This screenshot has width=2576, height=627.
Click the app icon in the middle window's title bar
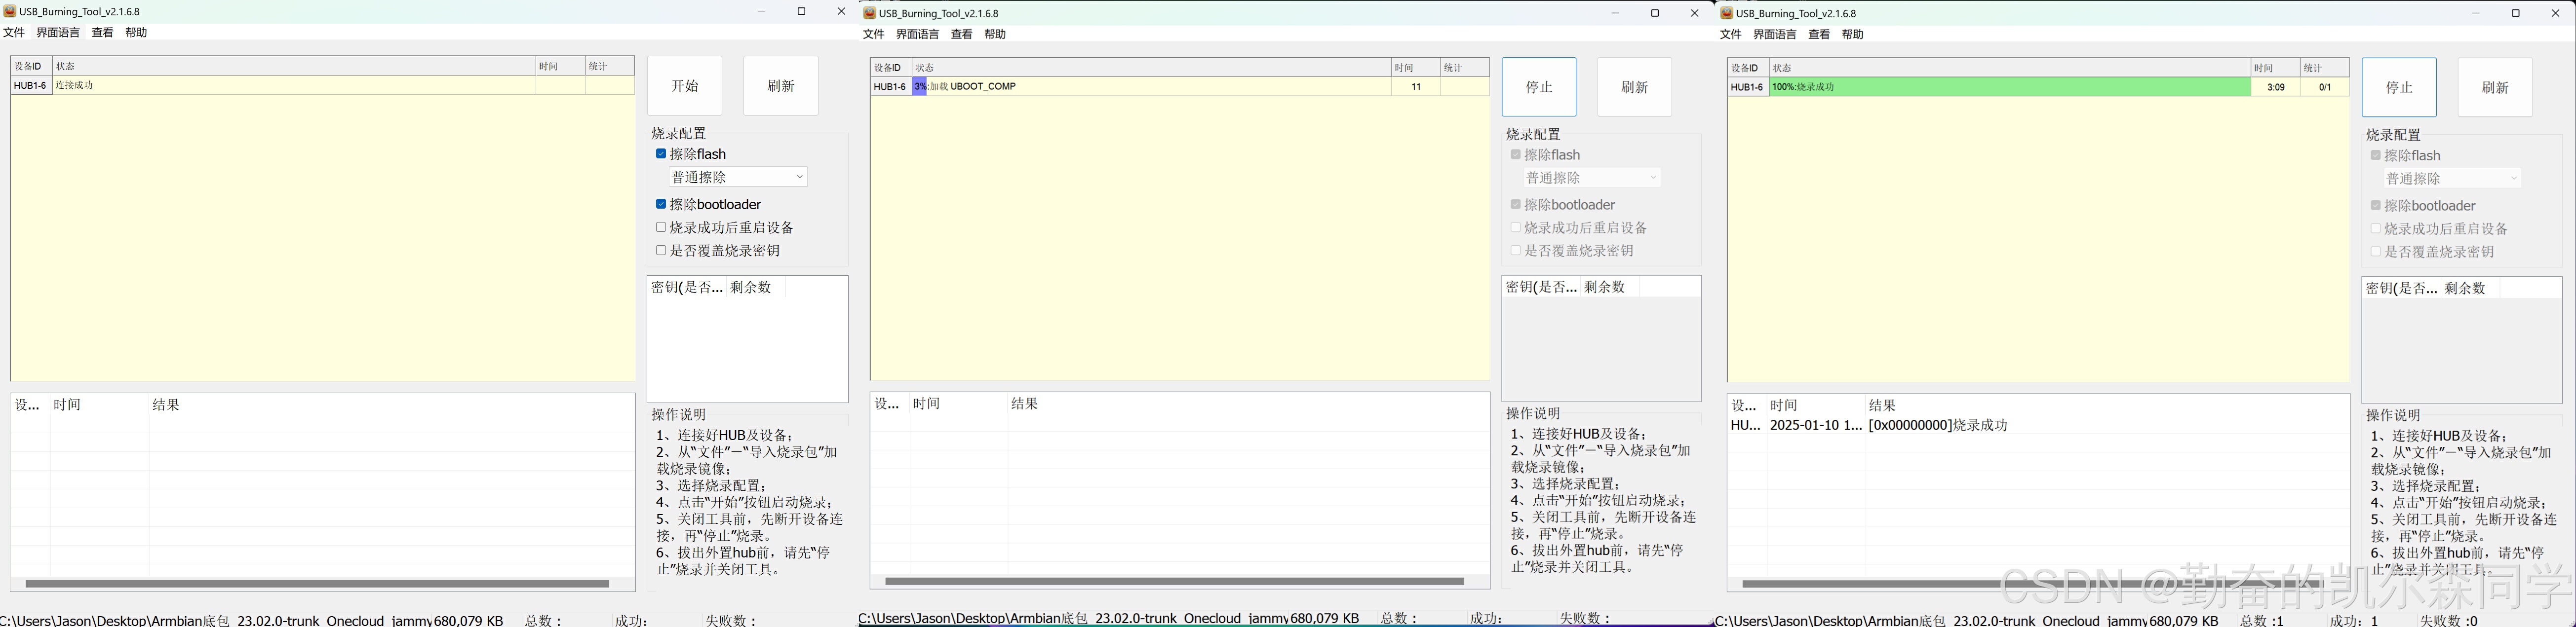pyautogui.click(x=870, y=13)
